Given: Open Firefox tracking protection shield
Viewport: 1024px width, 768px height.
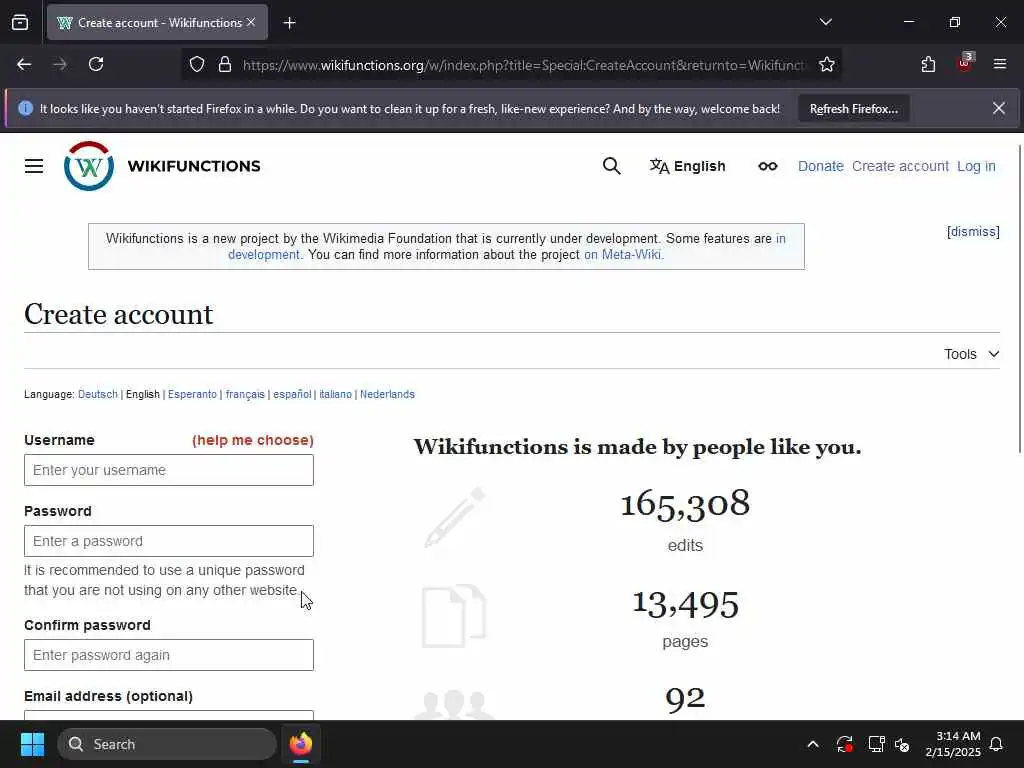Looking at the screenshot, I should tap(197, 64).
